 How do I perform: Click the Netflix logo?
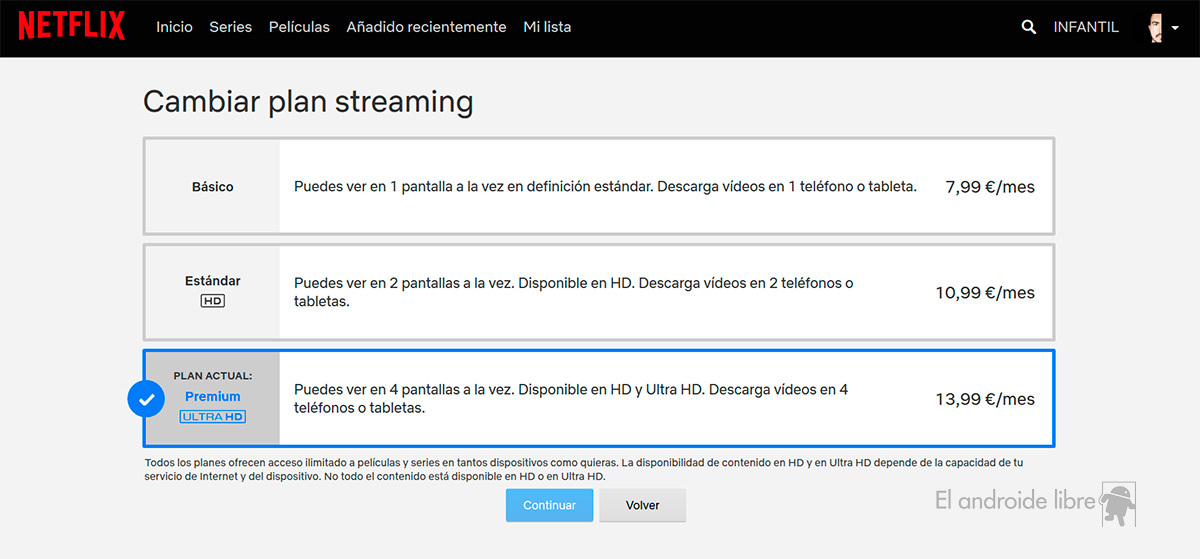coord(72,27)
